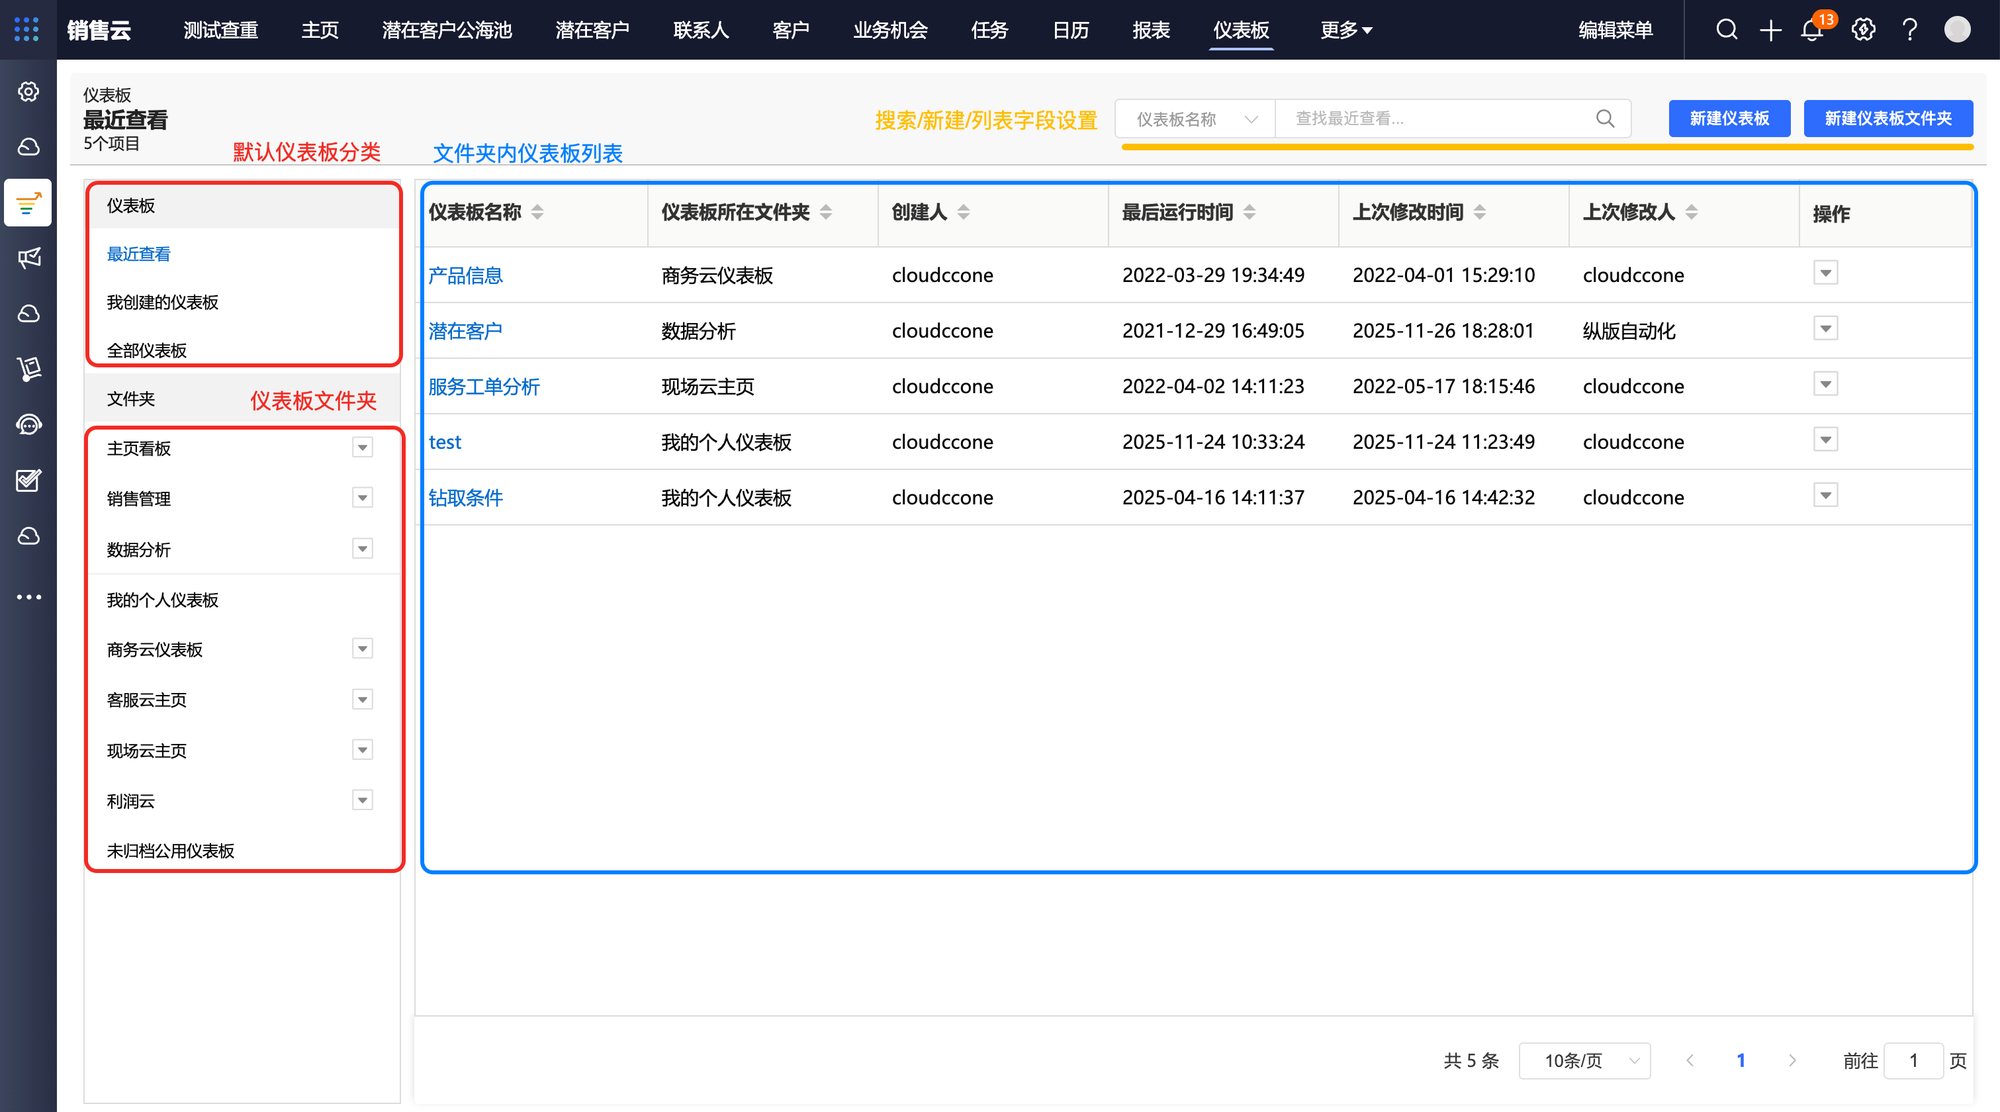Click the global search magnifier icon
This screenshot has width=2000, height=1112.
(x=1726, y=30)
